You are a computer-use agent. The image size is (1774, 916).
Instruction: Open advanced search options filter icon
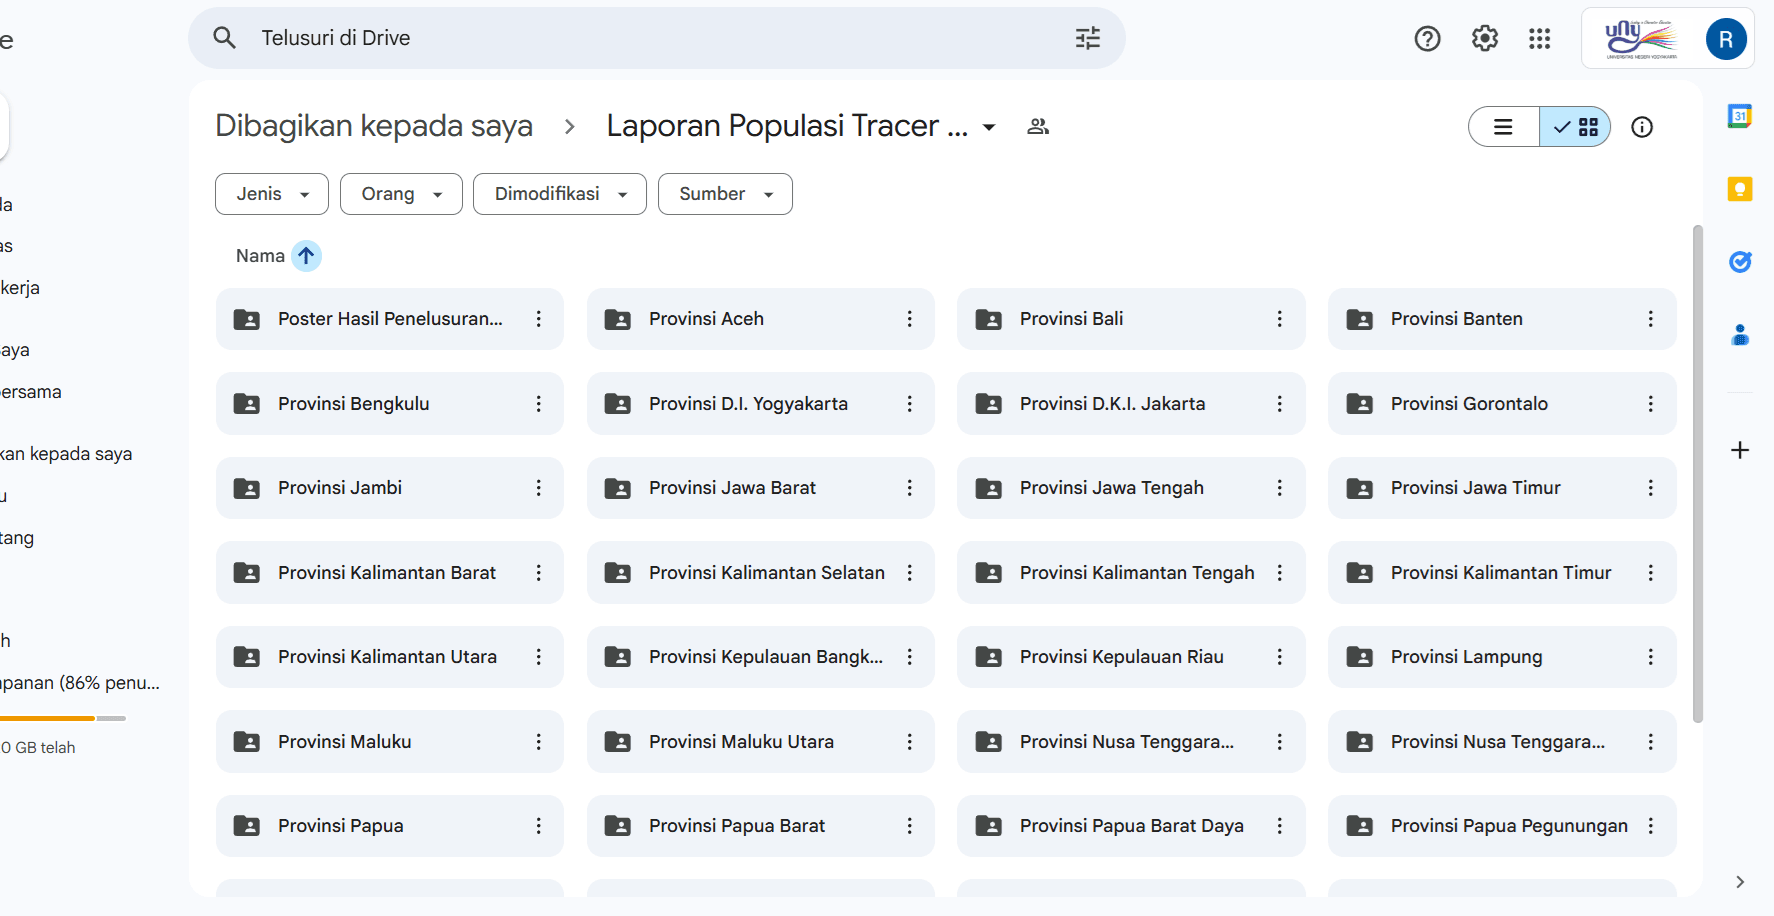click(1088, 38)
